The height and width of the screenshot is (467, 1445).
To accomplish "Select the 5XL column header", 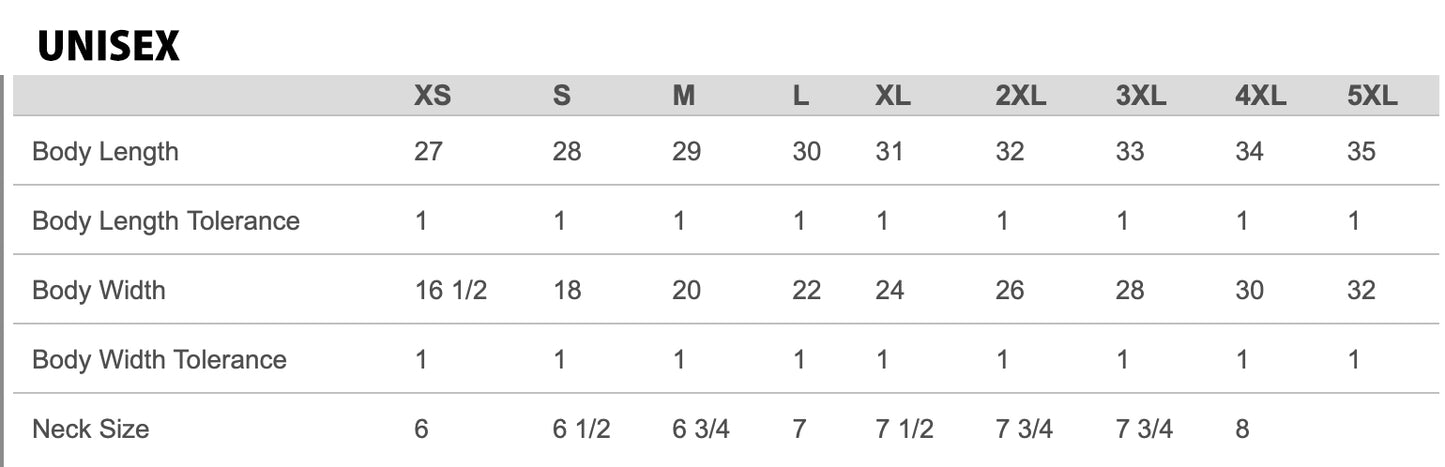I will click(1372, 96).
